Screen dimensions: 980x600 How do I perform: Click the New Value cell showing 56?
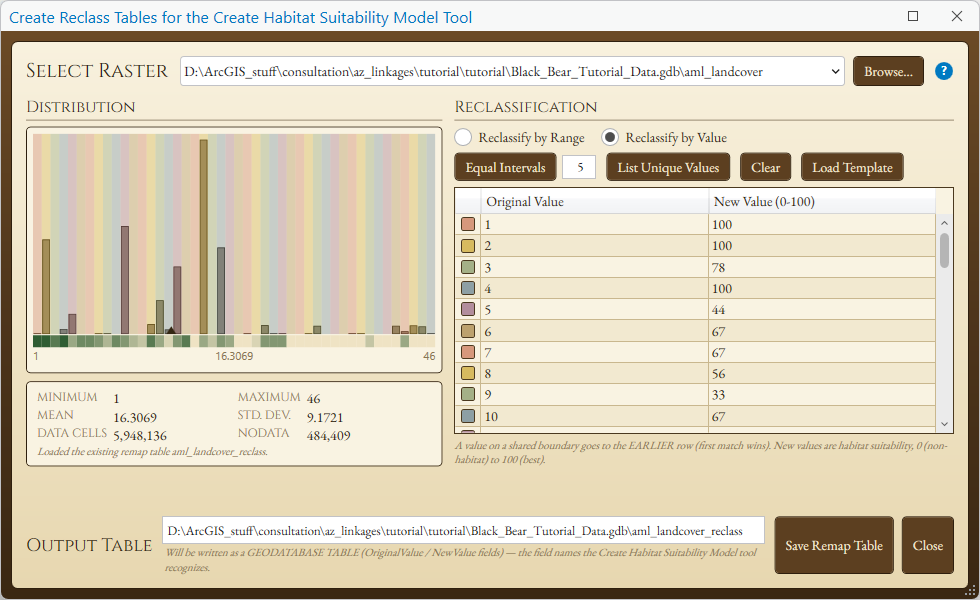click(822, 374)
